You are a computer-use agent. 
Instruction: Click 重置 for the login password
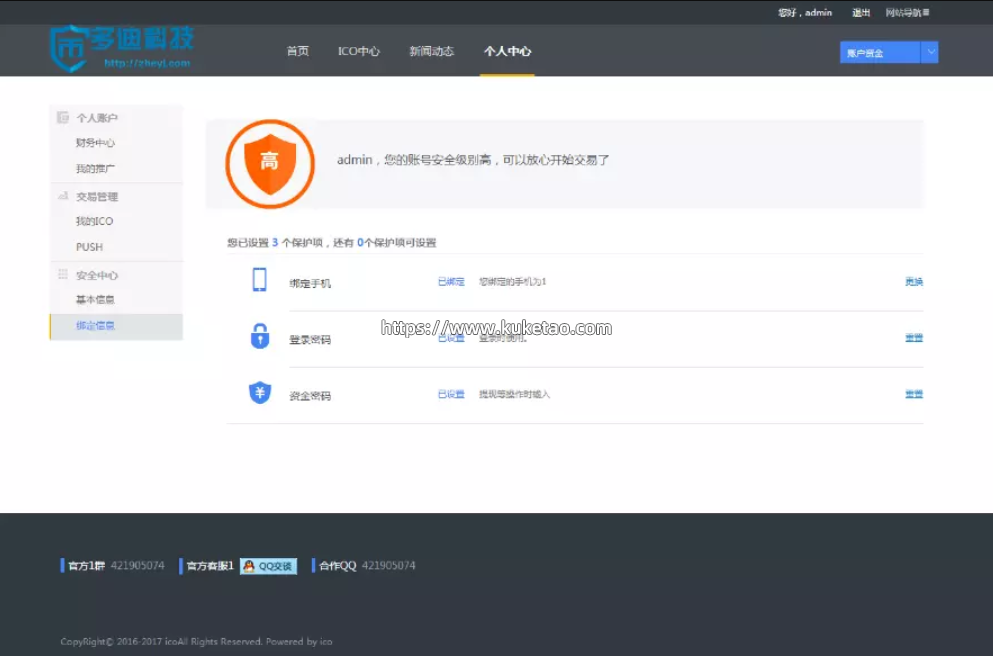tap(913, 338)
